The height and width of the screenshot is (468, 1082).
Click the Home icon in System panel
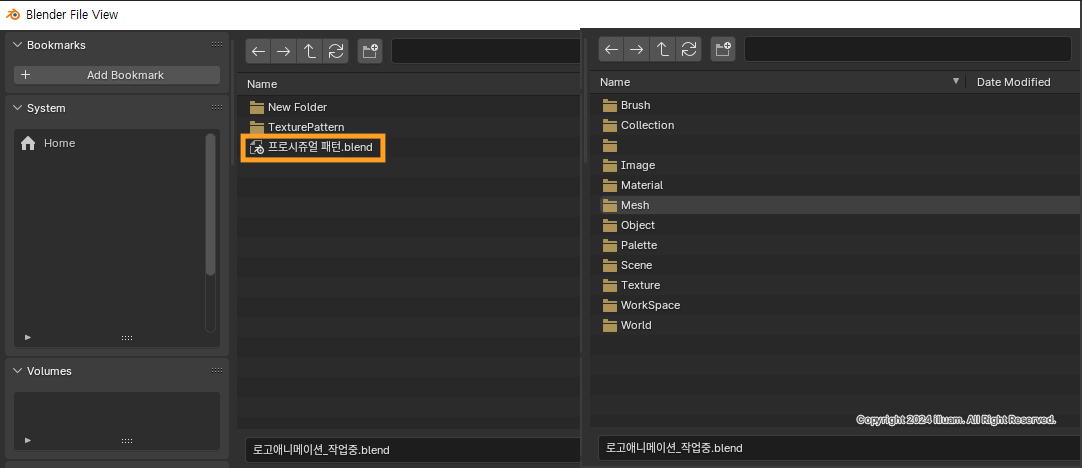(28, 143)
